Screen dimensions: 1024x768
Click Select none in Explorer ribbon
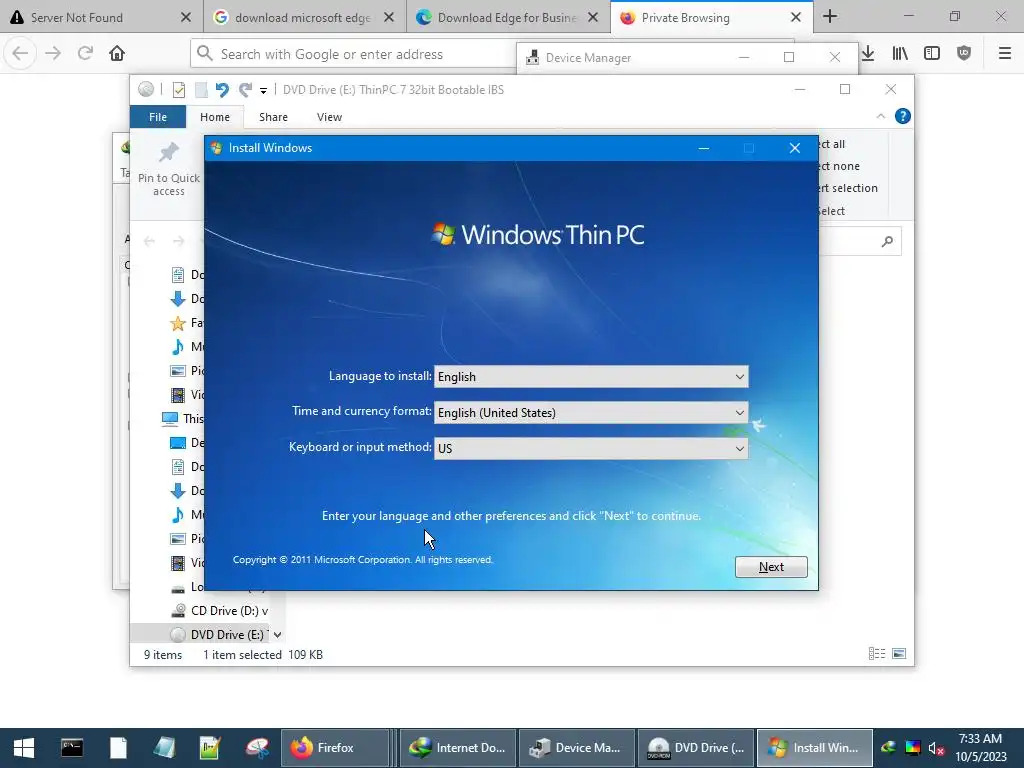(839, 166)
